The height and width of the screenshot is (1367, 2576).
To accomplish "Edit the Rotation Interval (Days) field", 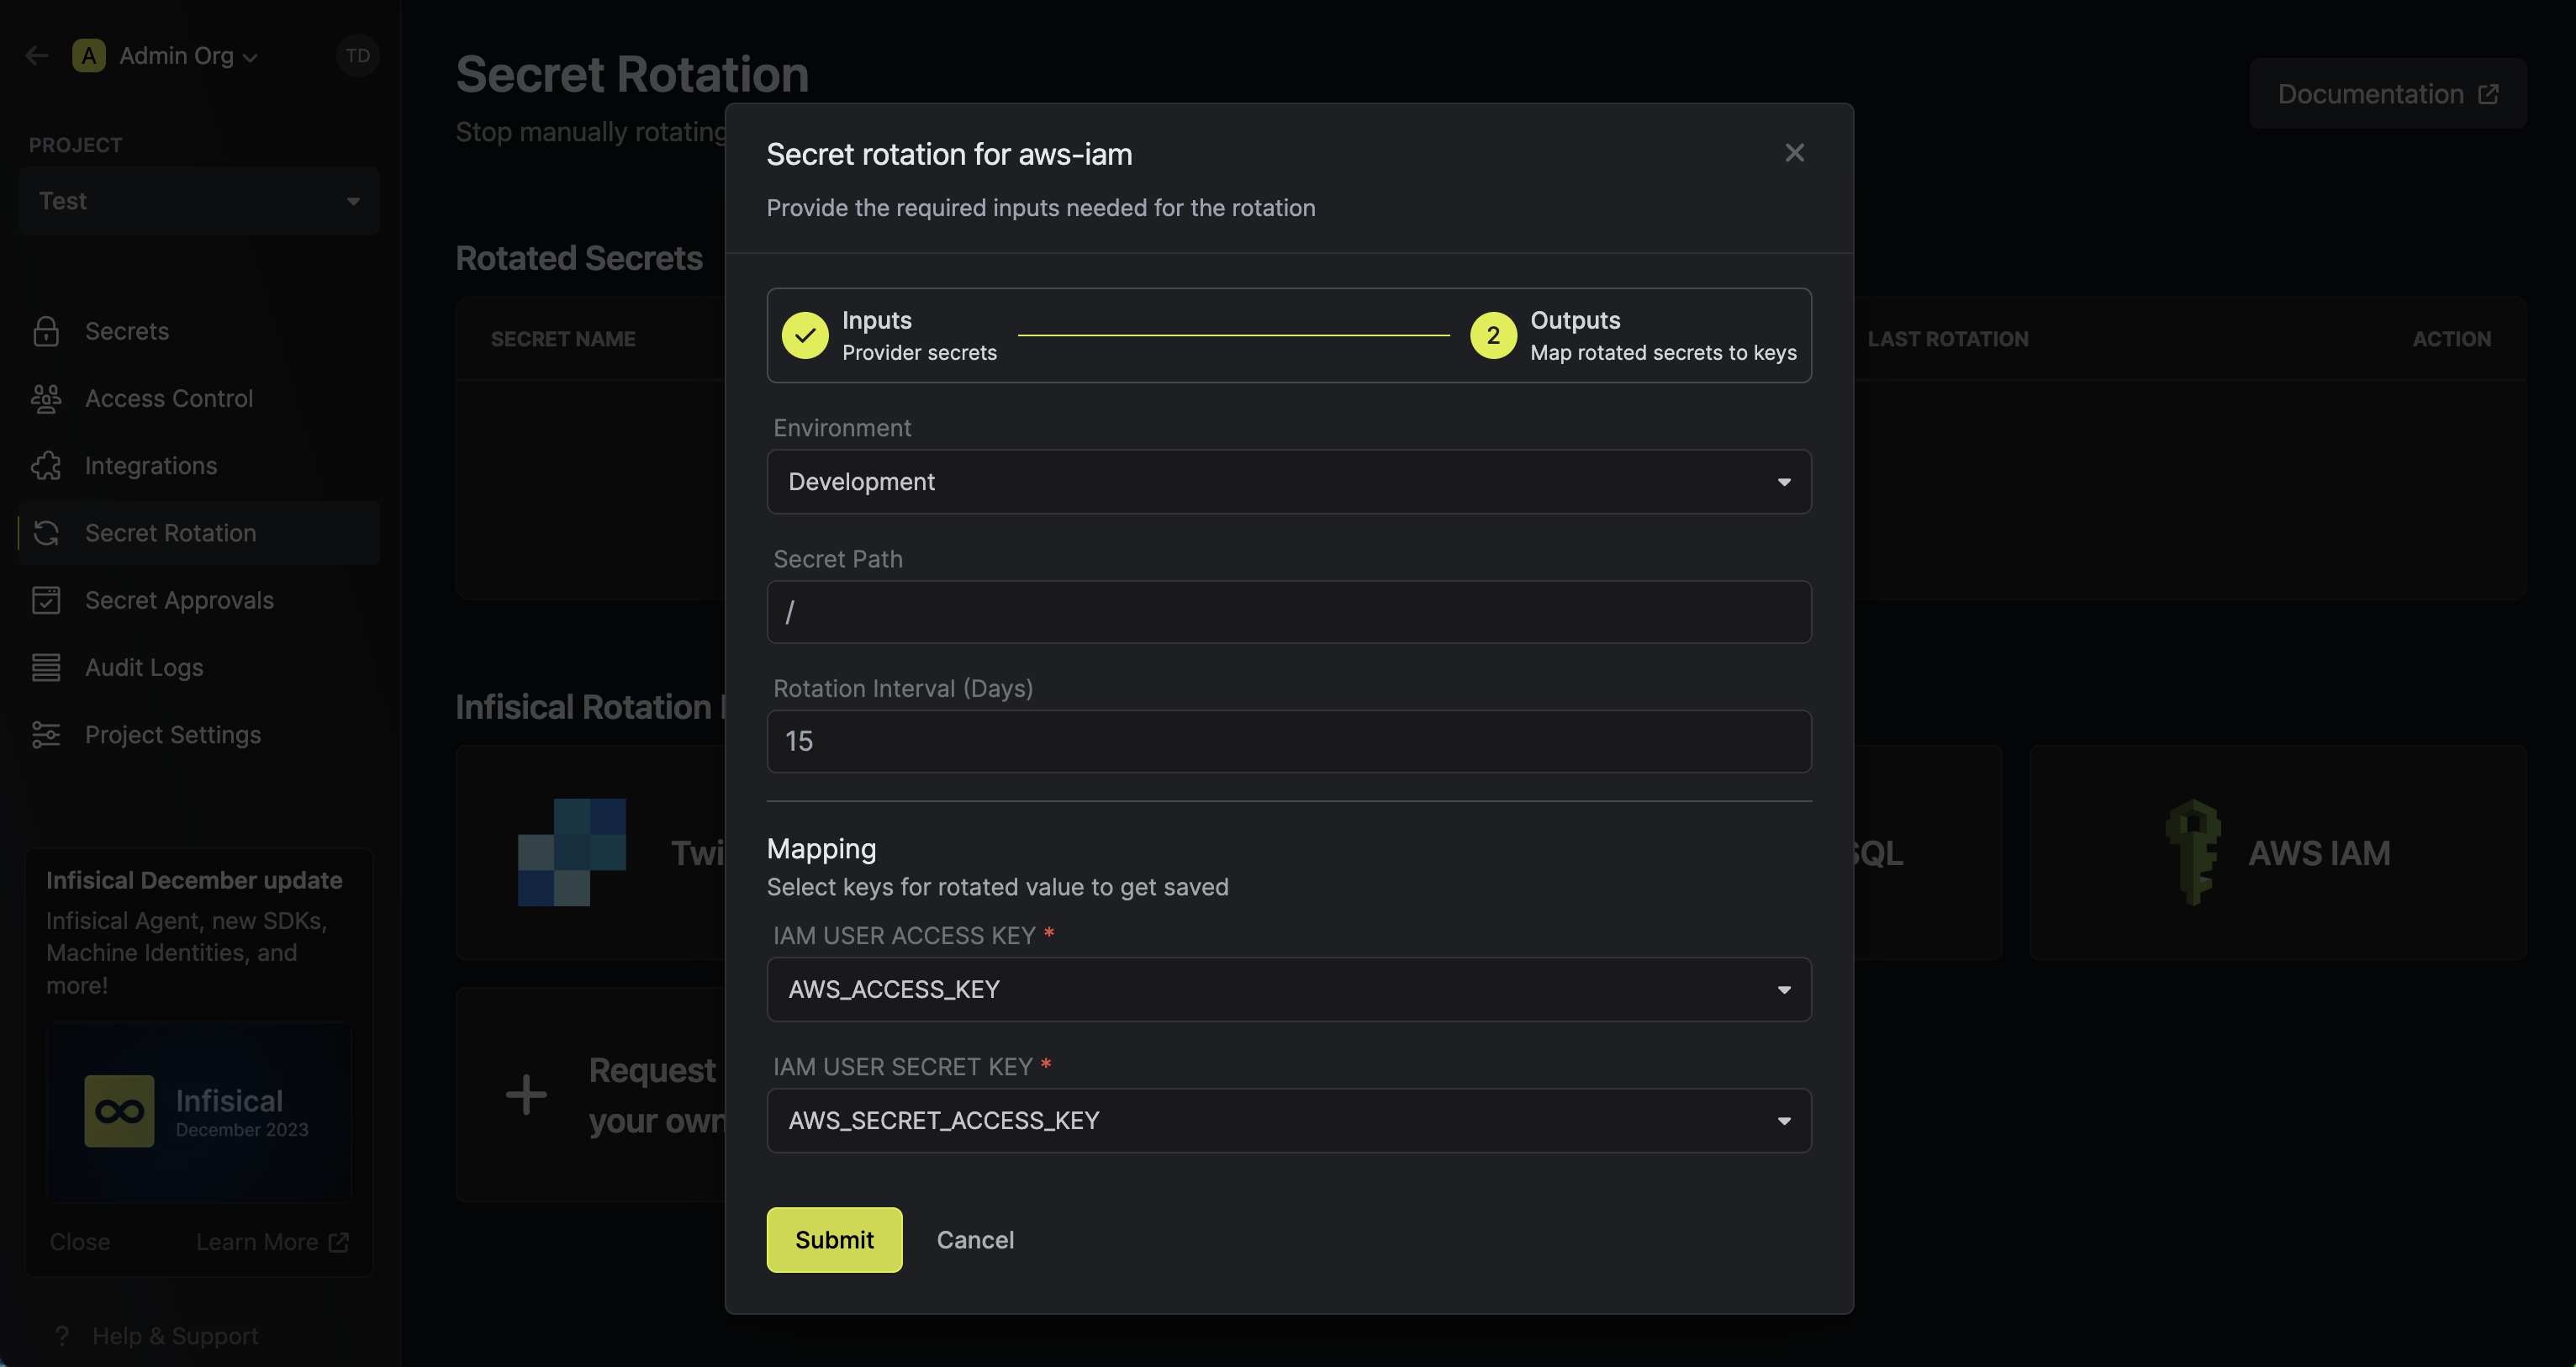I will pos(1288,741).
